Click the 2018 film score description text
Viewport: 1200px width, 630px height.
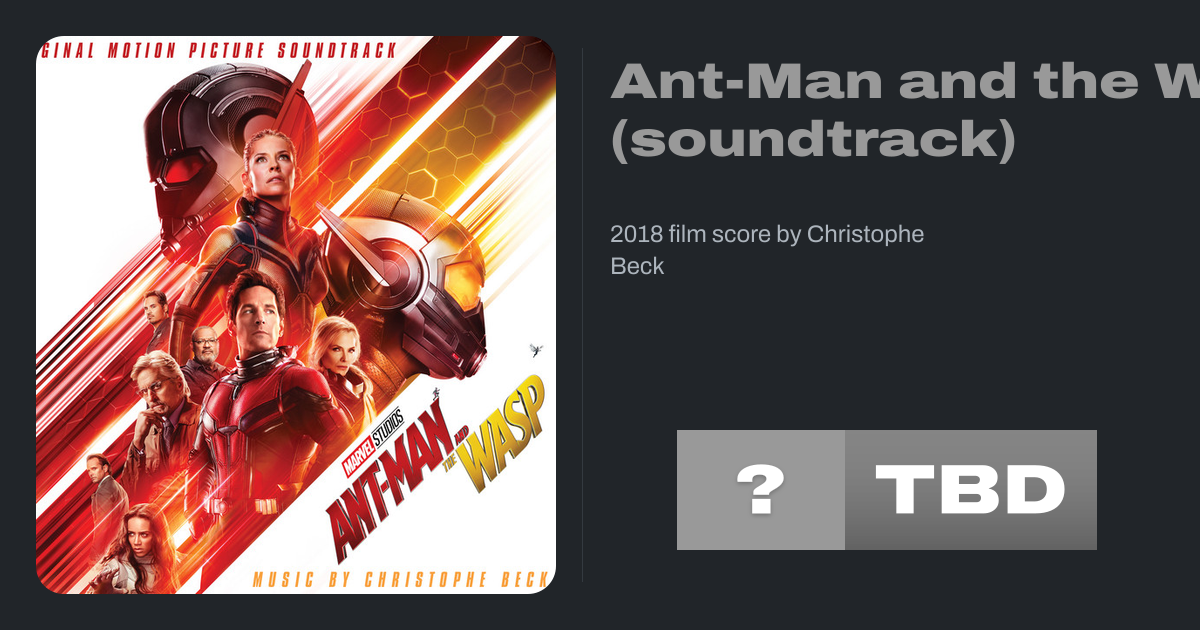767,250
